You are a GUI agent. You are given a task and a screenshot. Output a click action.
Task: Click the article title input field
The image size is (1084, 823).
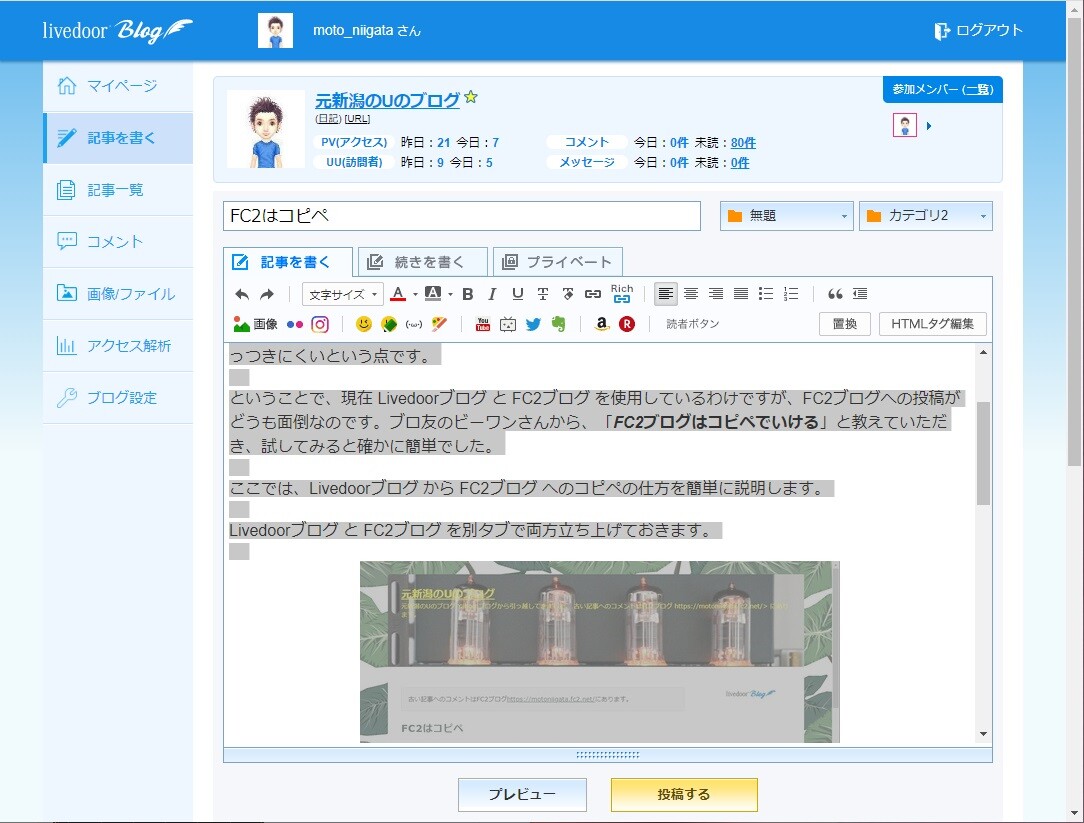coord(461,216)
